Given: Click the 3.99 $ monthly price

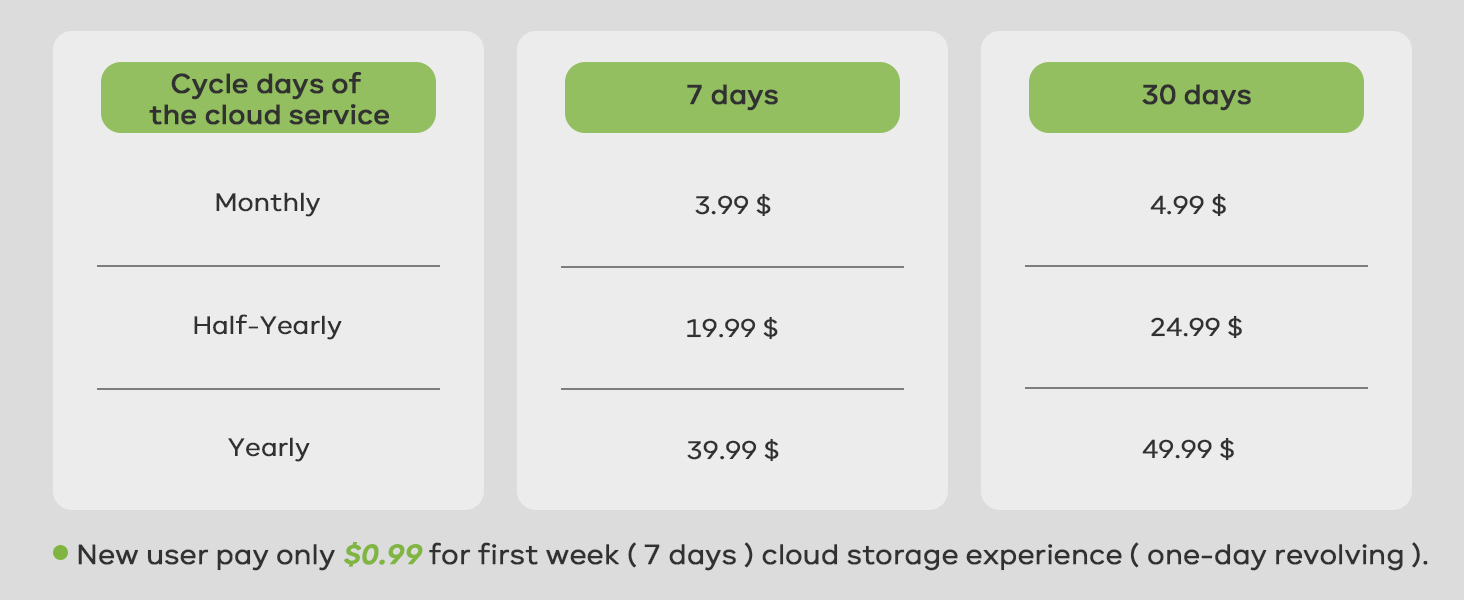Looking at the screenshot, I should point(732,206).
